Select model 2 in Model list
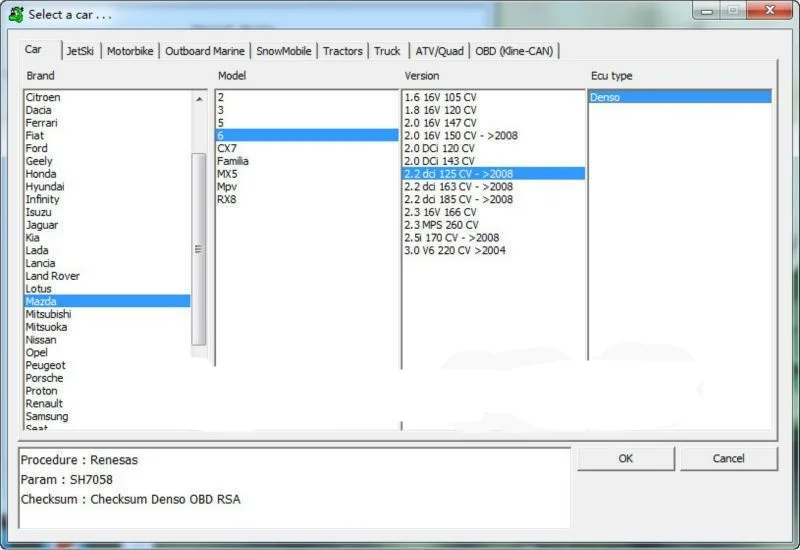The image size is (800, 550). pyautogui.click(x=307, y=97)
